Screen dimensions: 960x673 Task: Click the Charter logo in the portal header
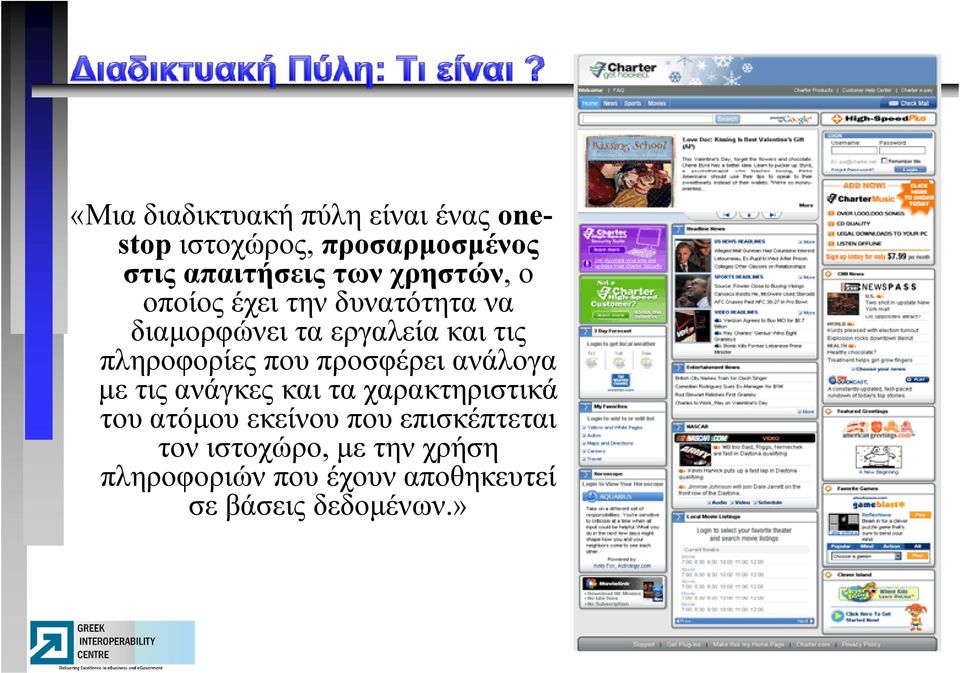(622, 70)
